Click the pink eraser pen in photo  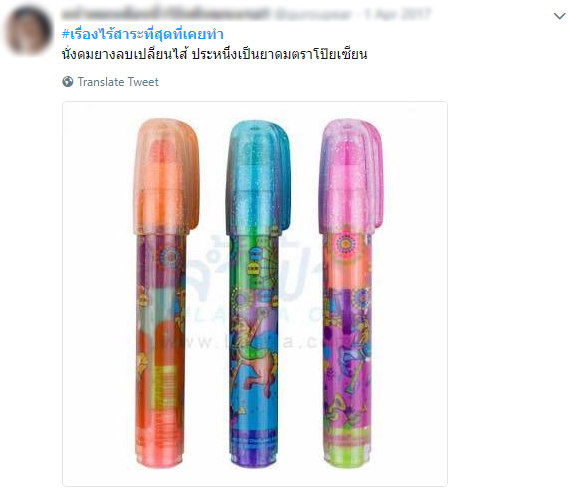coord(351,293)
